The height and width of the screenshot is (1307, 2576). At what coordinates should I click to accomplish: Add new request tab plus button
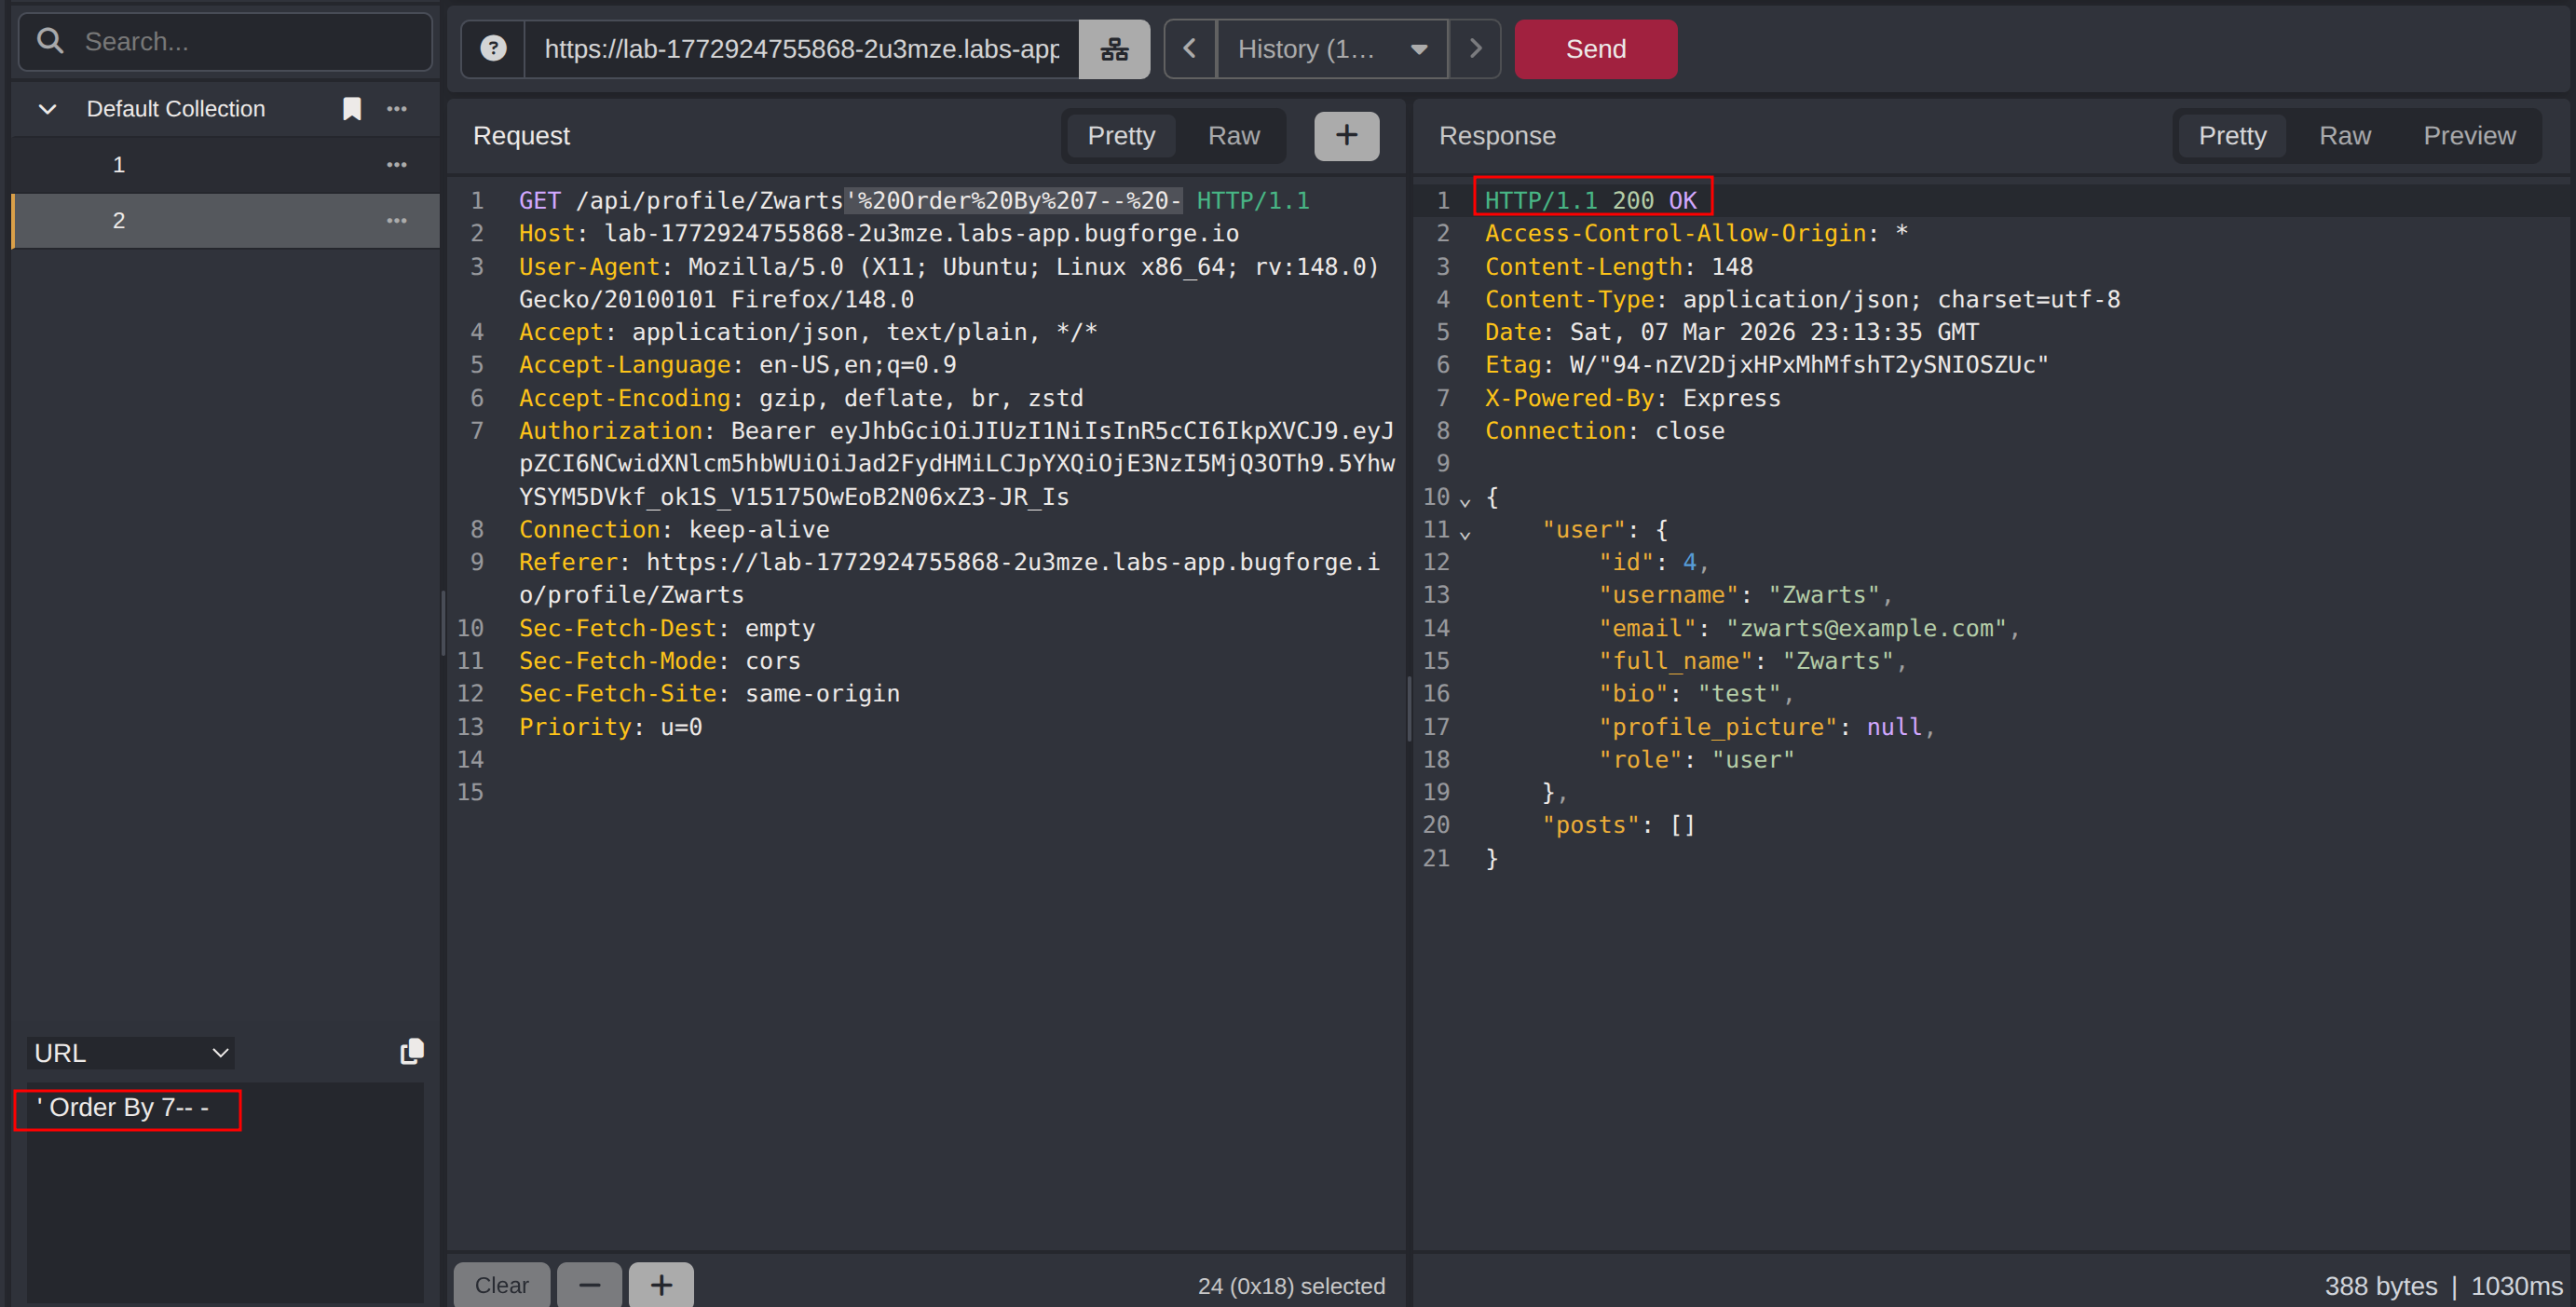[x=1346, y=135]
